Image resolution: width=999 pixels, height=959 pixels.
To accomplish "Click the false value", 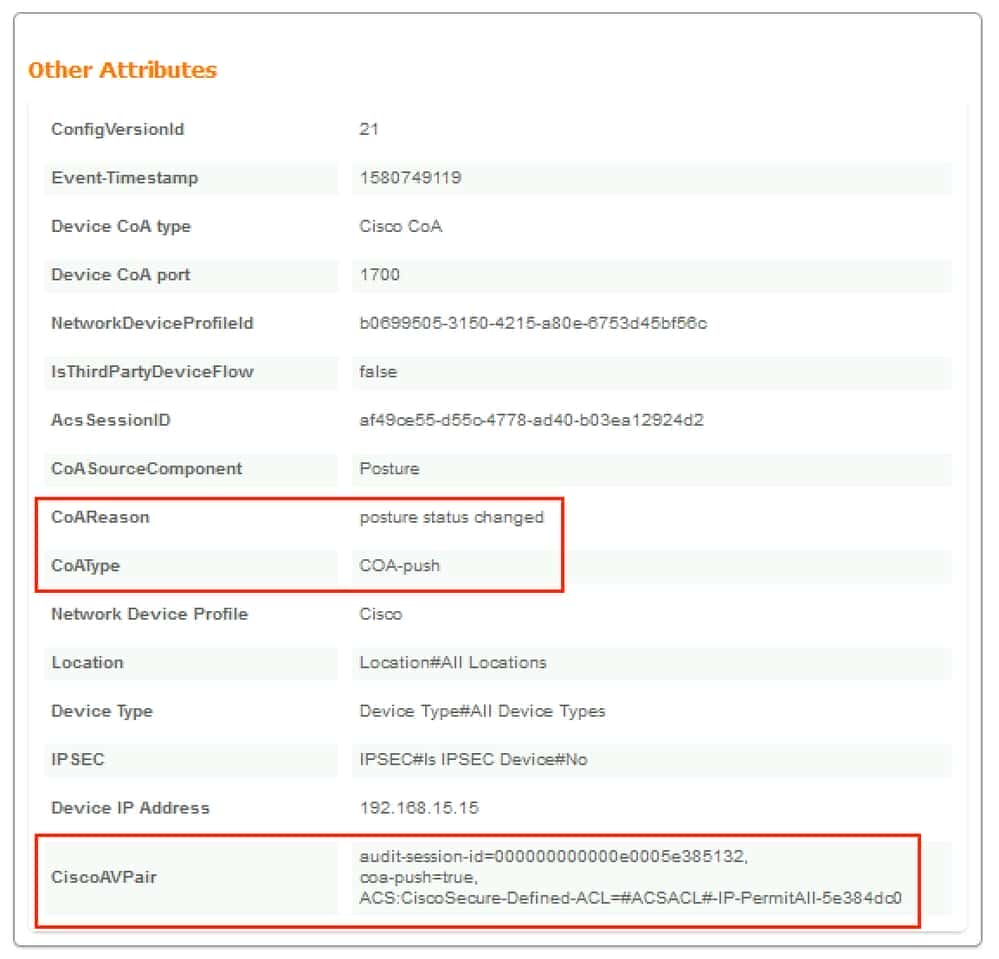I will 378,371.
